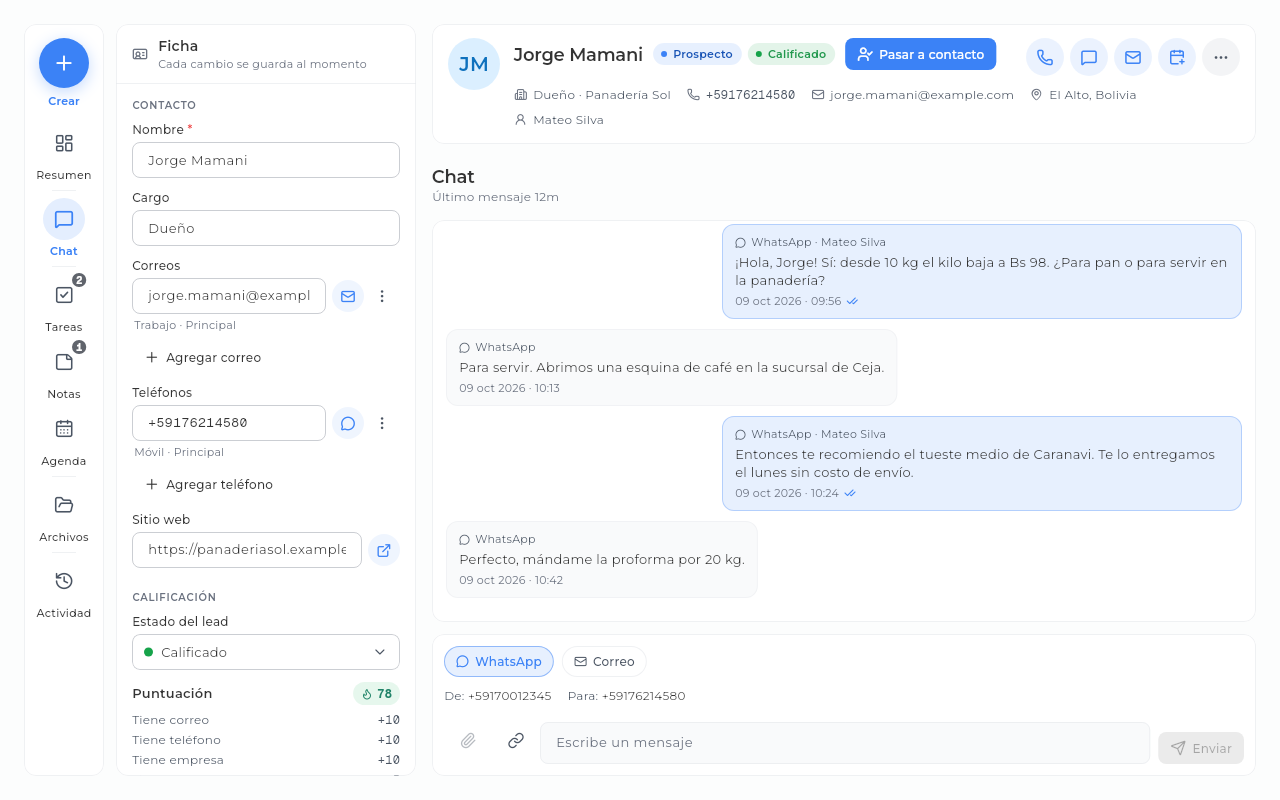
Task: Click the Prospecto badge
Action: point(697,54)
